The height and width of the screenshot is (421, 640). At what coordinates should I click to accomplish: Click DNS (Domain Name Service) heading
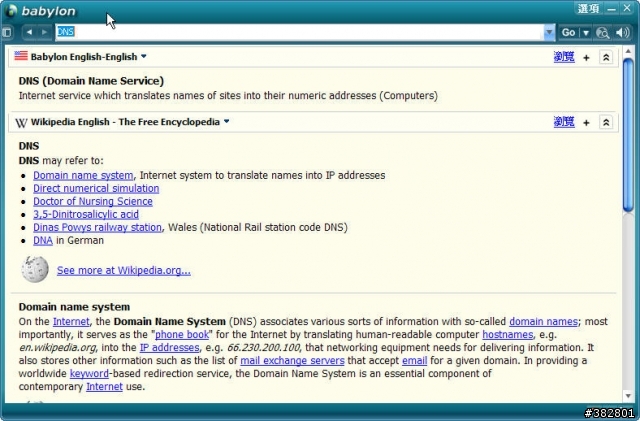point(91,81)
